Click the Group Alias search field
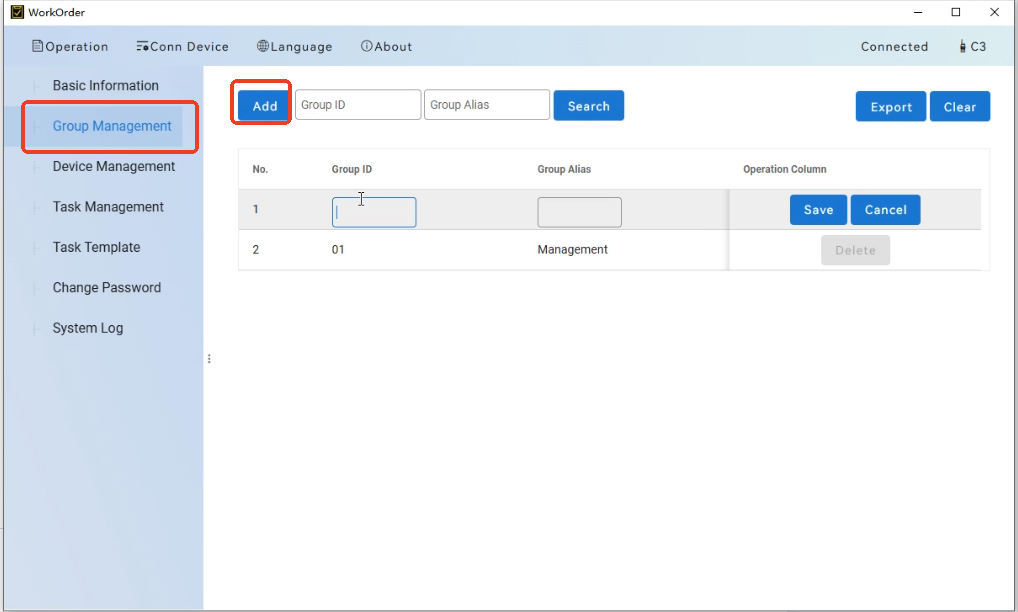 (486, 105)
